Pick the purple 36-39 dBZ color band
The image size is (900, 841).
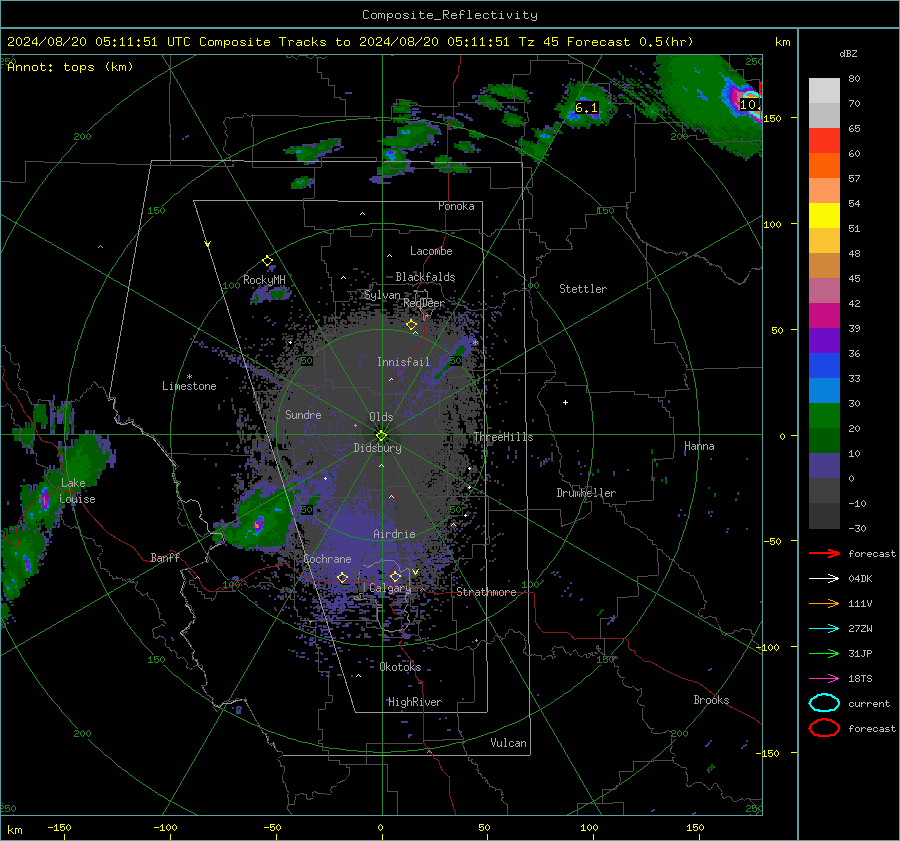[x=824, y=341]
